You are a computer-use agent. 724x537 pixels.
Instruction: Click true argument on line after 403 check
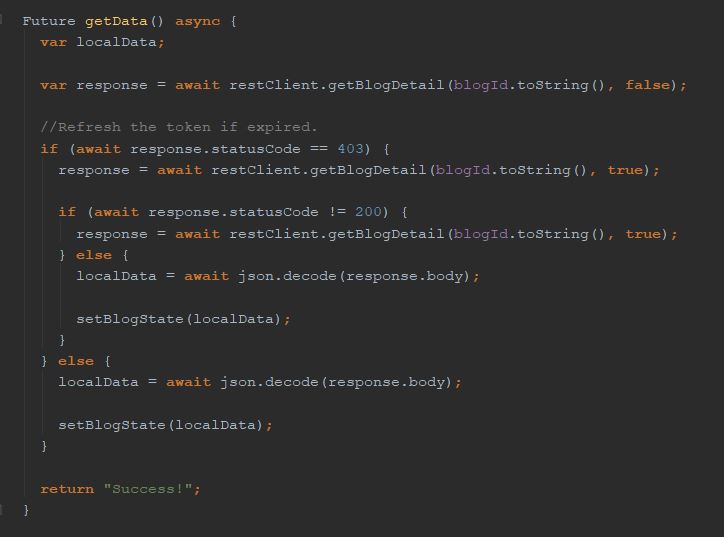624,170
